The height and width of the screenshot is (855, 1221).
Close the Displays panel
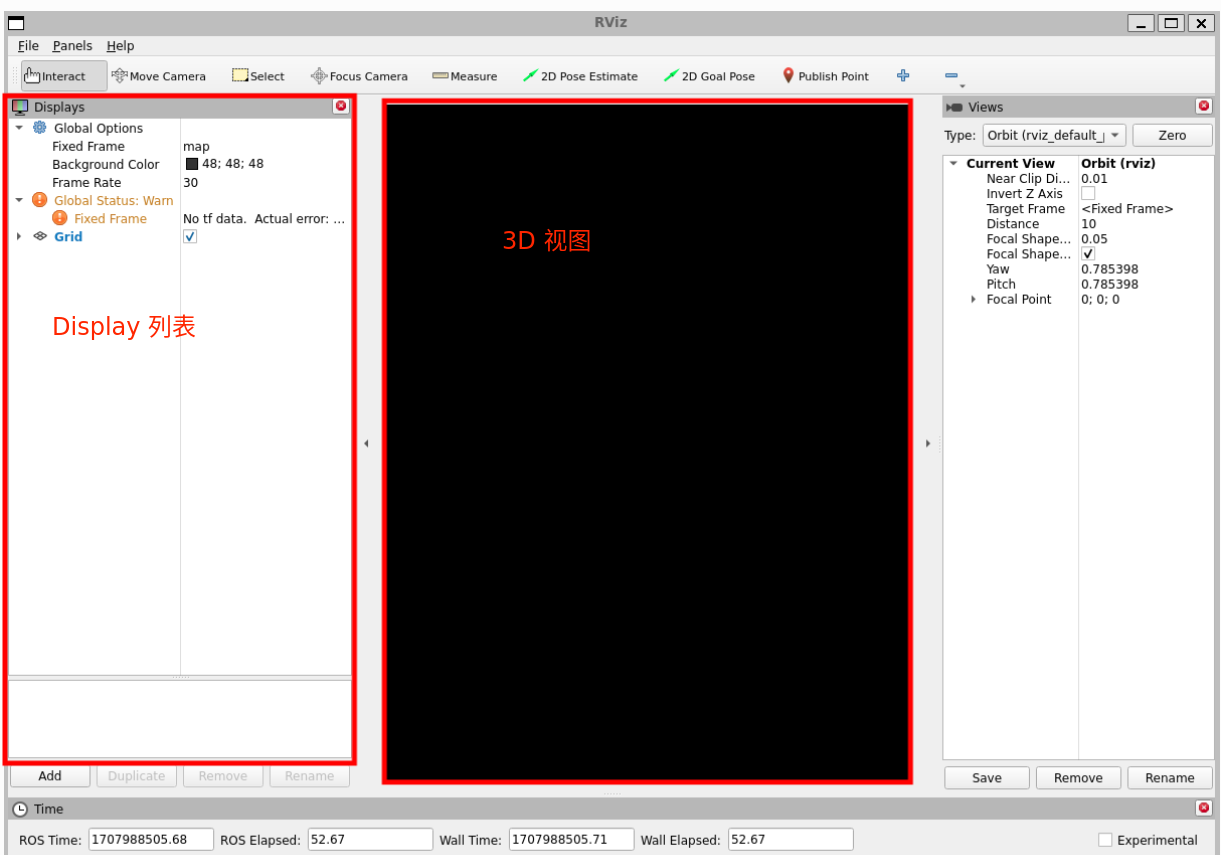[x=341, y=106]
